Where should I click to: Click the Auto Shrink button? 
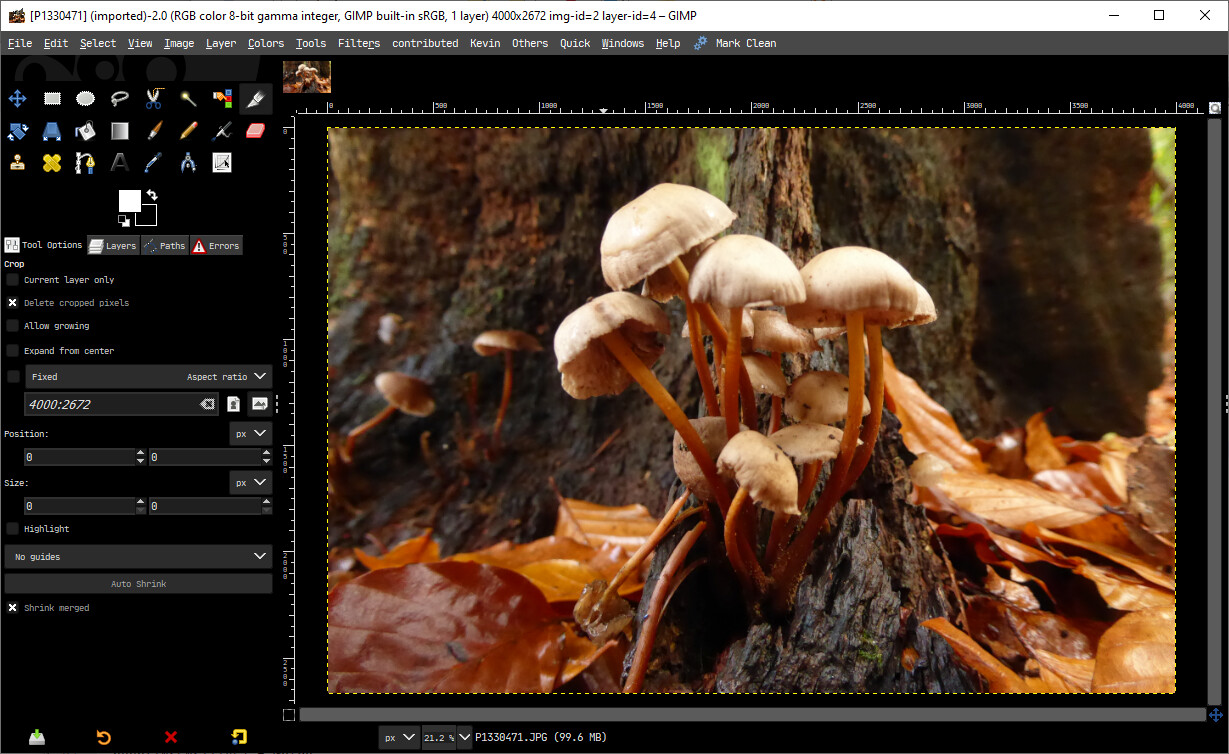[x=138, y=584]
